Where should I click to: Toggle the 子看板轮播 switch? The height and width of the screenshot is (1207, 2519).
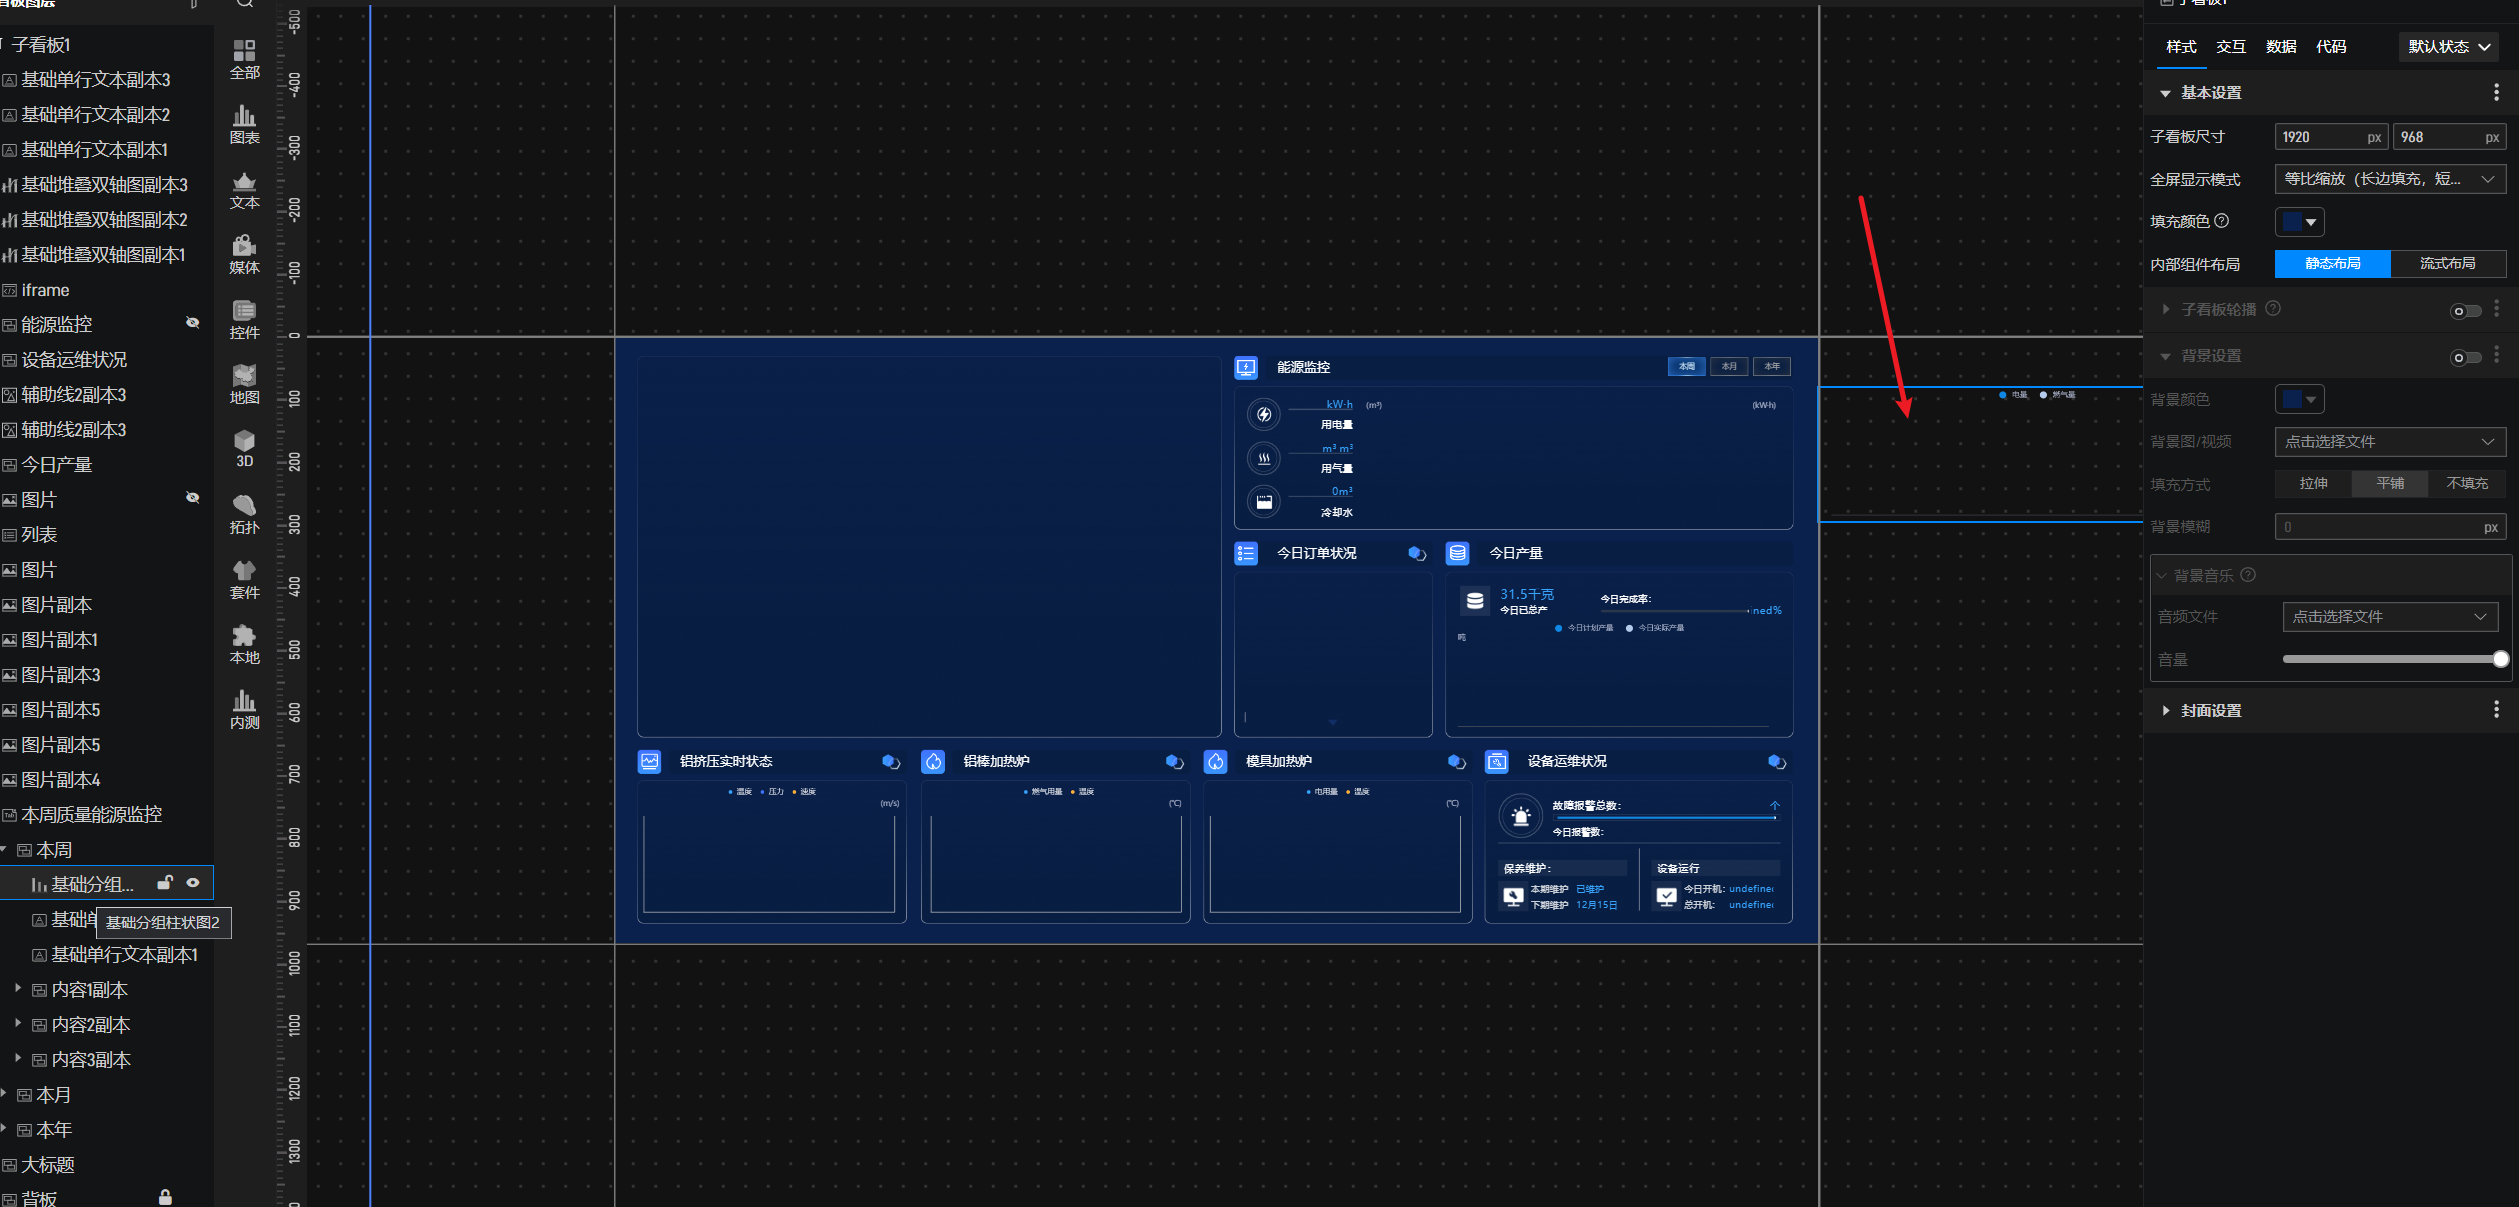(2465, 311)
